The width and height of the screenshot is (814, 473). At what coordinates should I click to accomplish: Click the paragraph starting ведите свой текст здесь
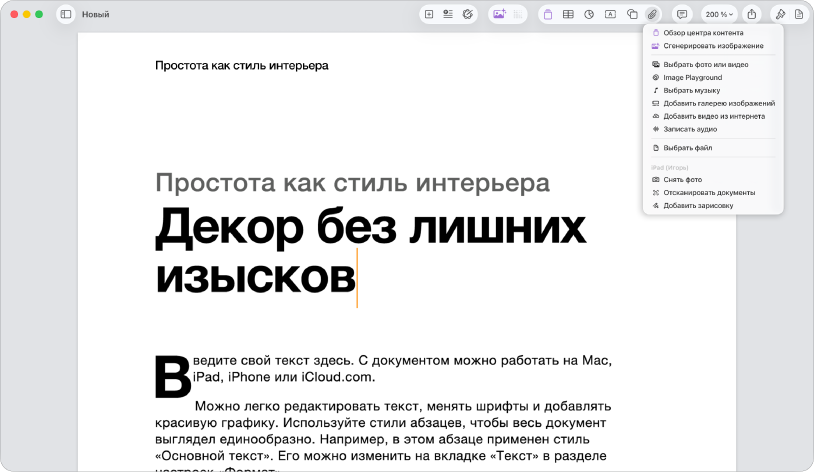[x=402, y=369]
